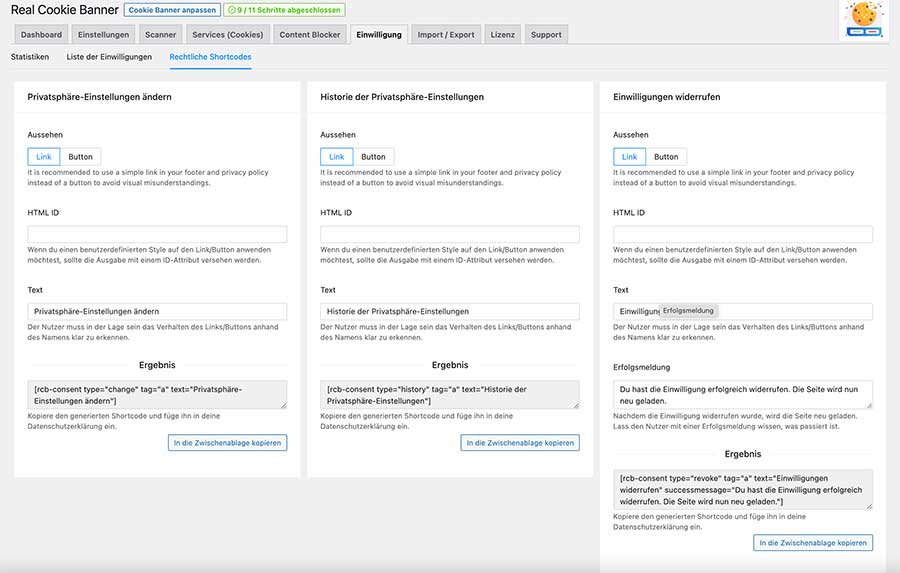Switch to the Scanner tab
Viewport: 900px width, 573px height.
click(x=160, y=35)
